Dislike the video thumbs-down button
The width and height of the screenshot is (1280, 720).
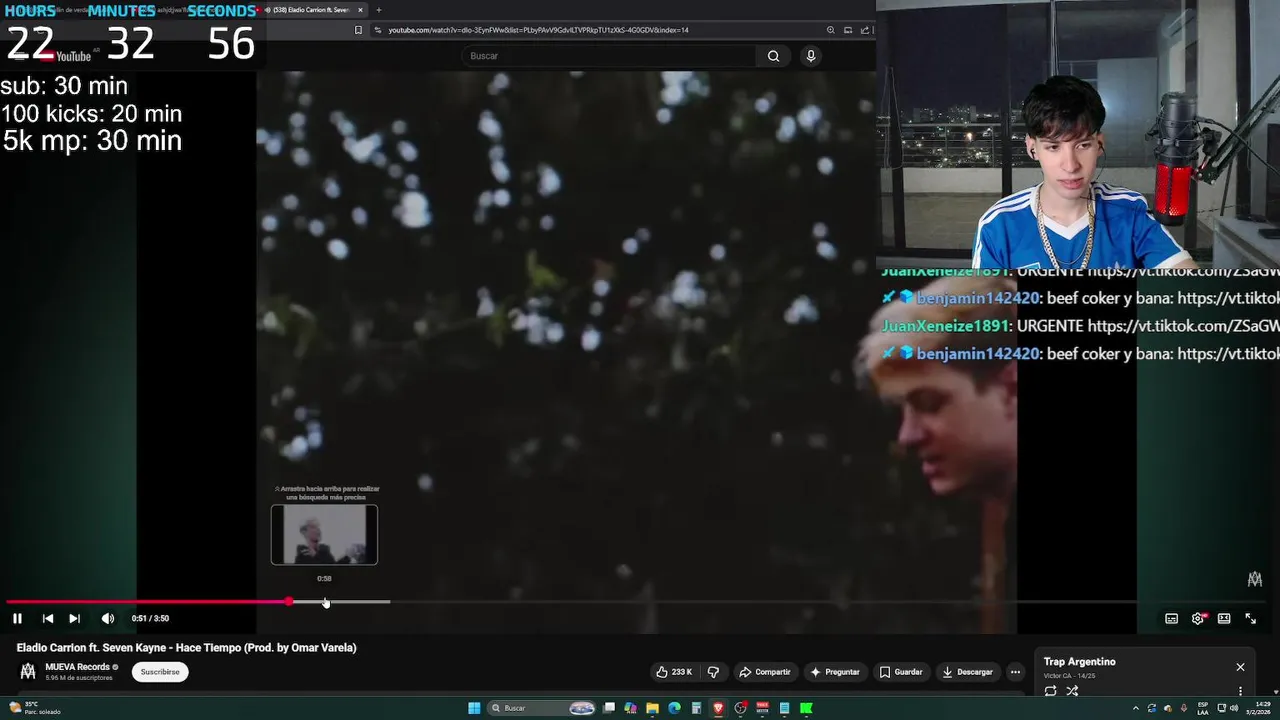713,672
